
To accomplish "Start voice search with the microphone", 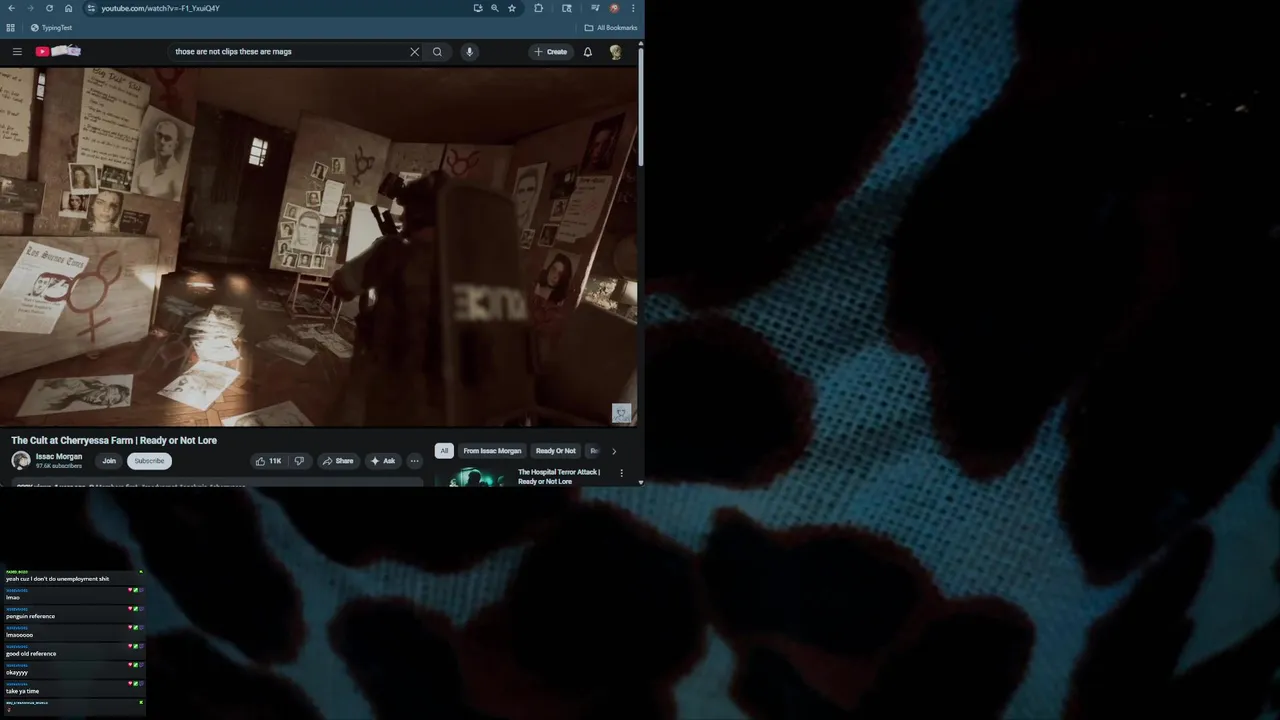I will [469, 51].
